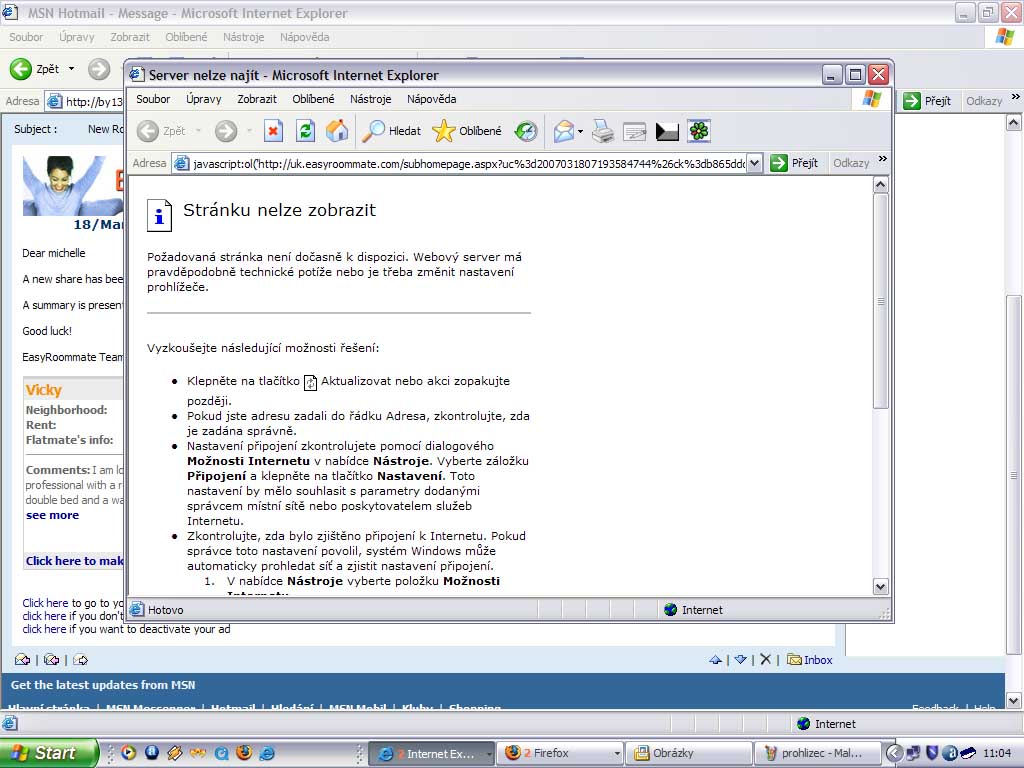Expand the address bar dropdown in front window

pos(754,163)
